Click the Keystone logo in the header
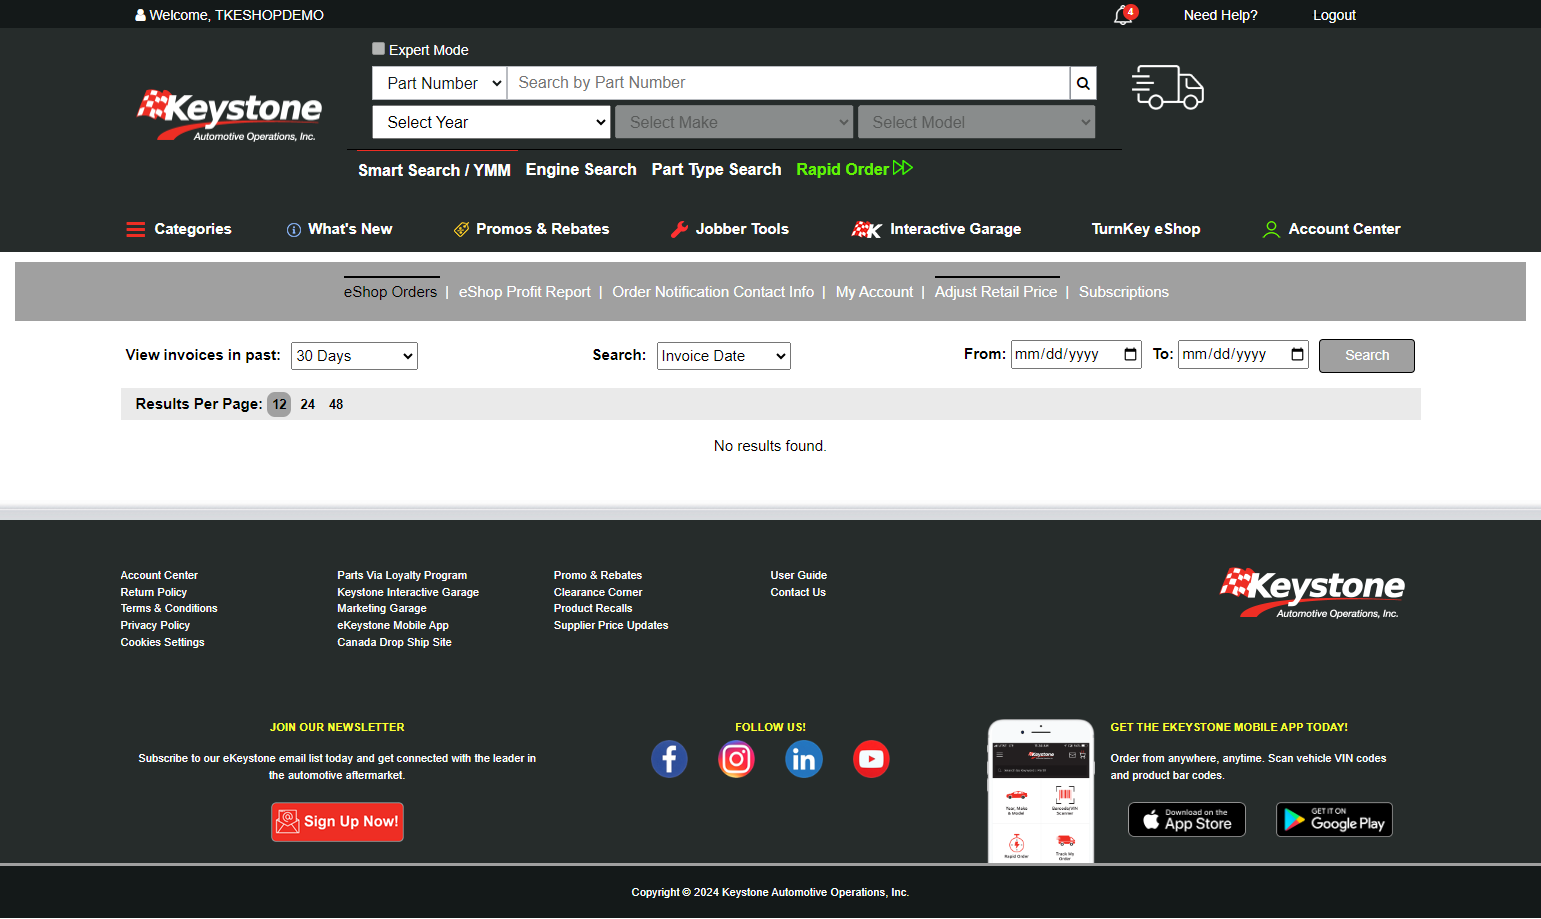The image size is (1541, 919). (x=229, y=115)
